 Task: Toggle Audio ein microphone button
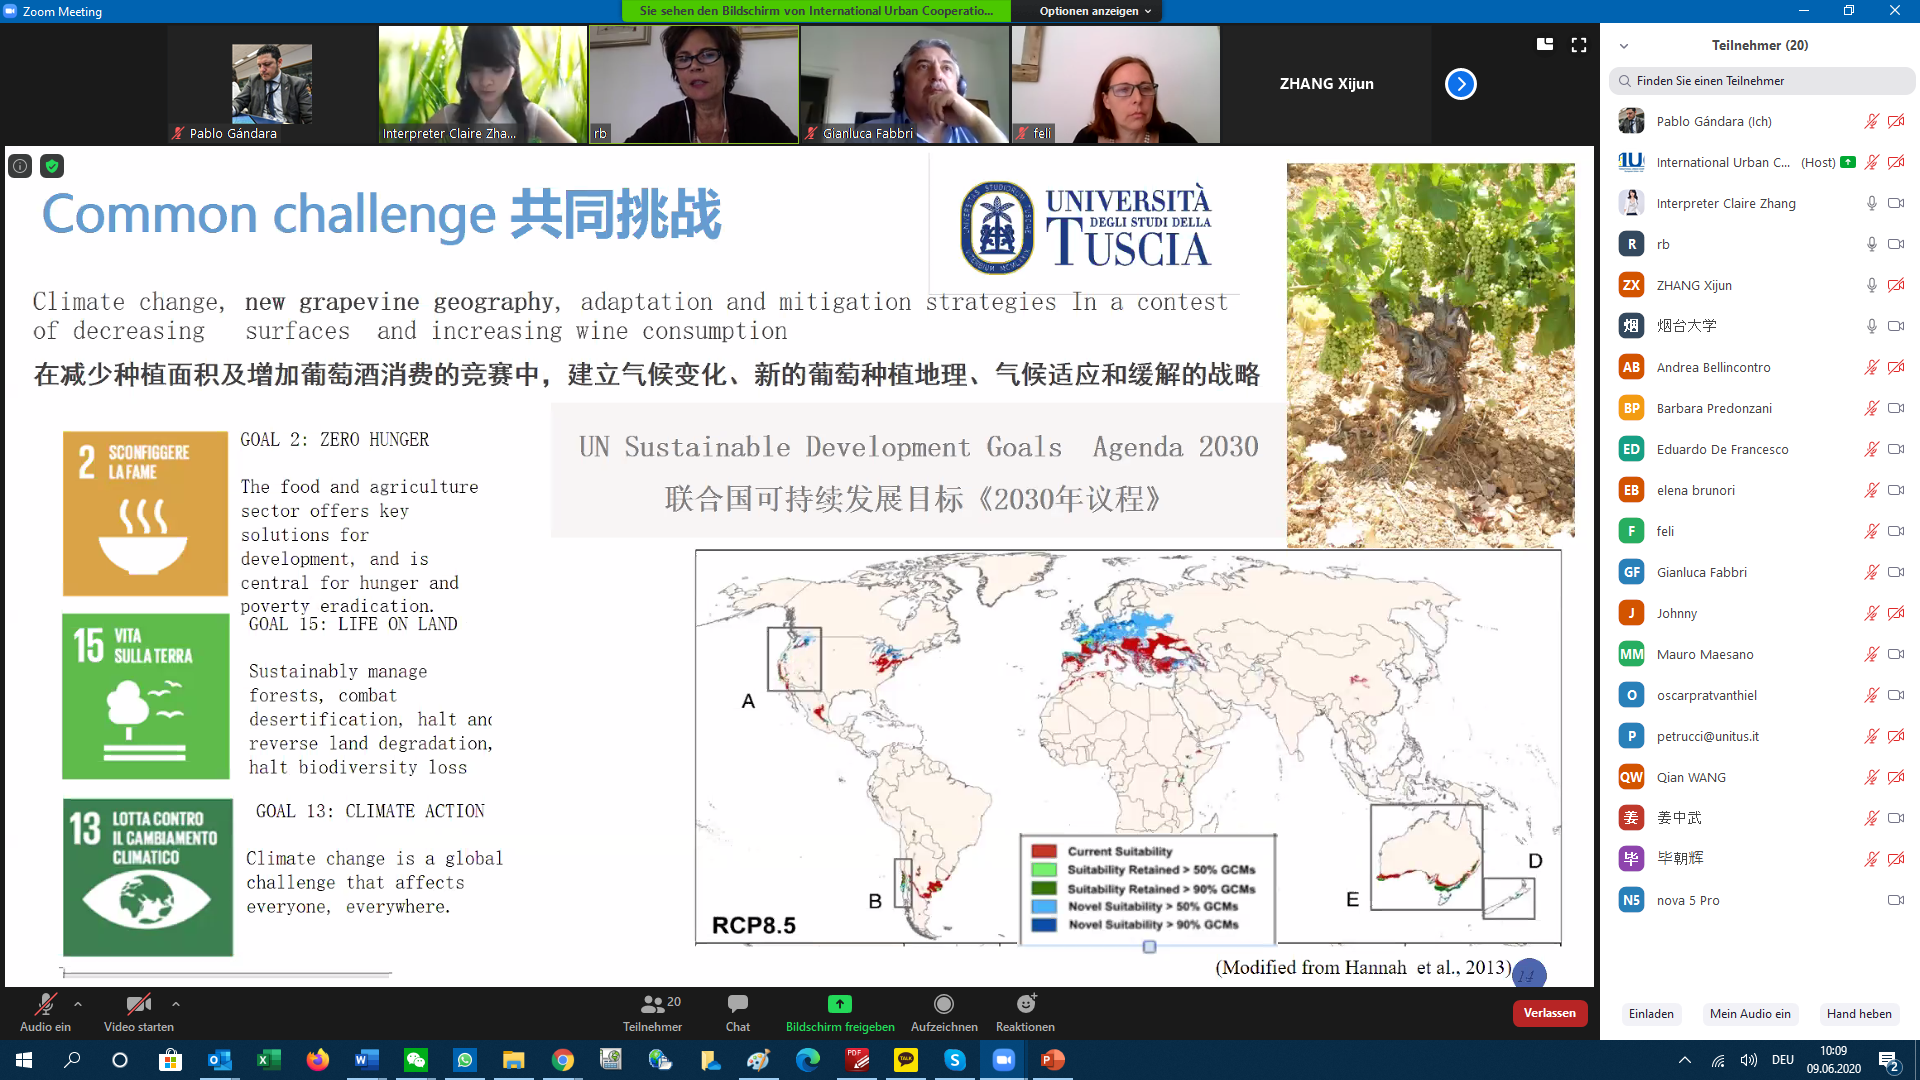(x=45, y=1004)
